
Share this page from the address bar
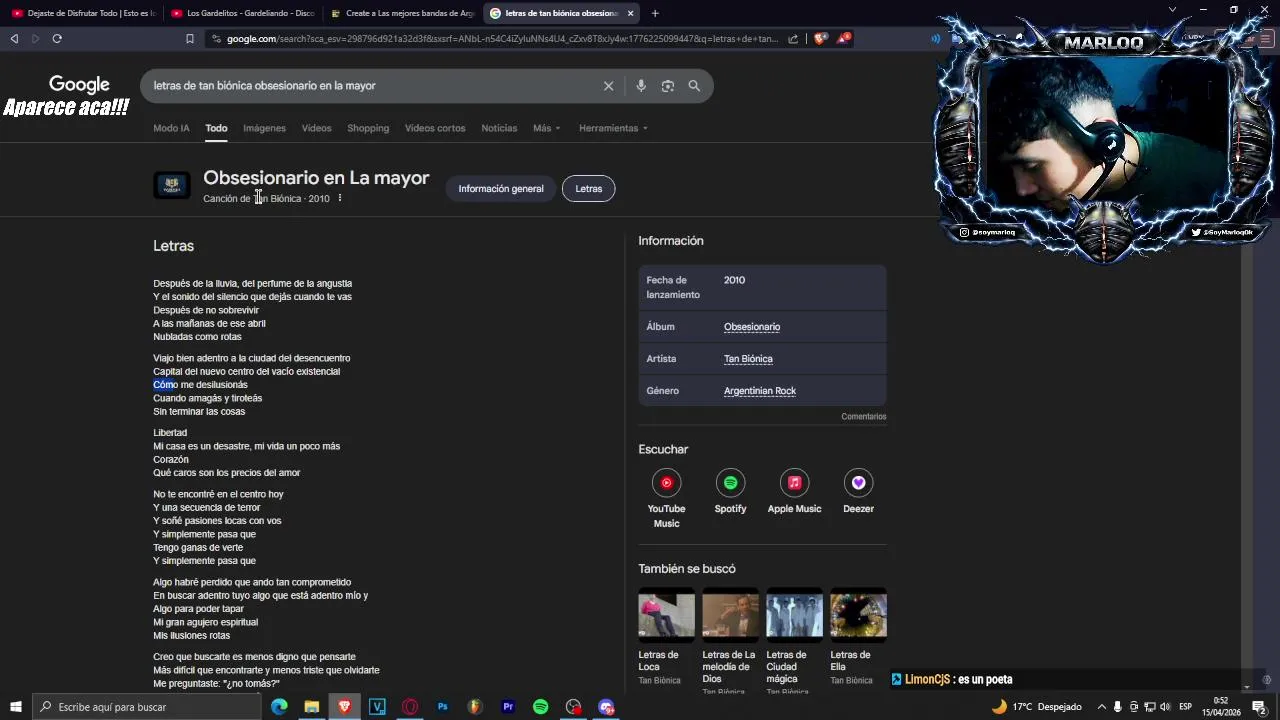(793, 39)
